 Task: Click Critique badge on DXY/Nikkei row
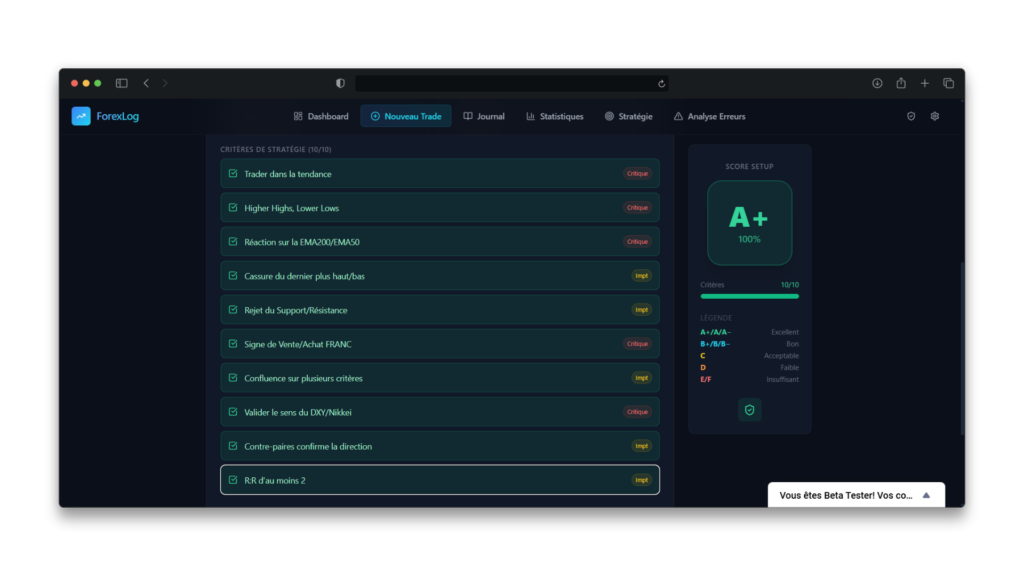[637, 412]
